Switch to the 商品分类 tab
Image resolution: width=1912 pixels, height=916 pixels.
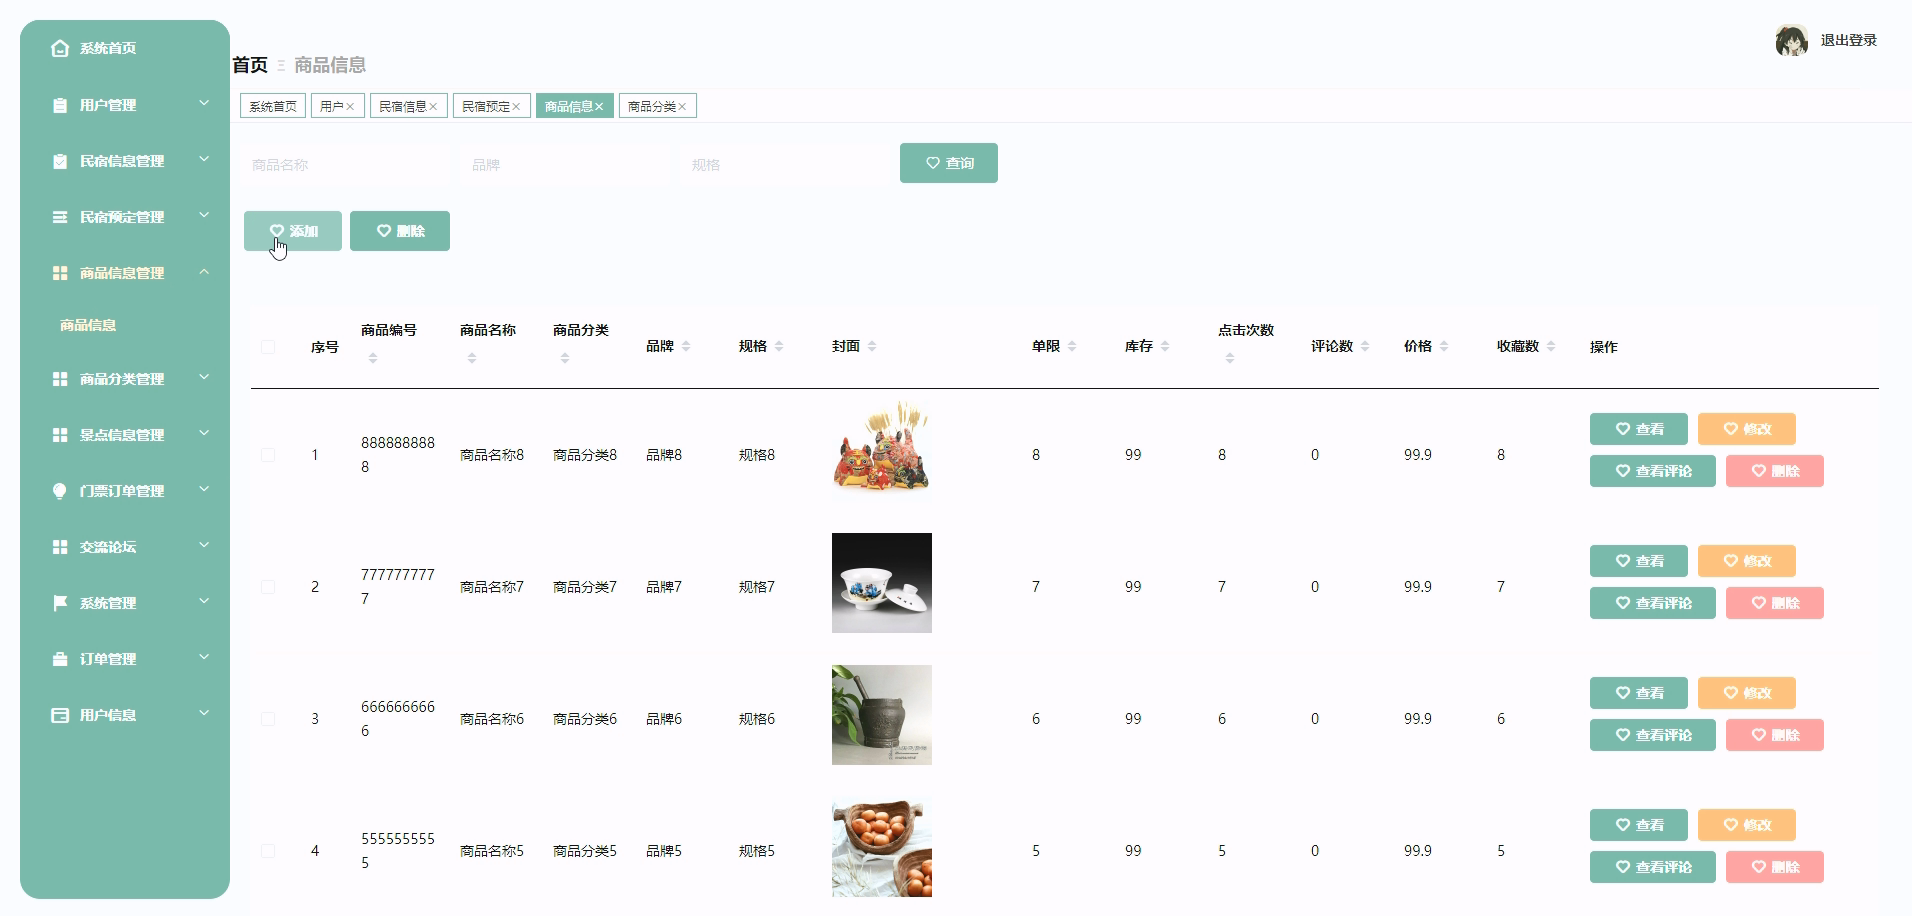652,105
